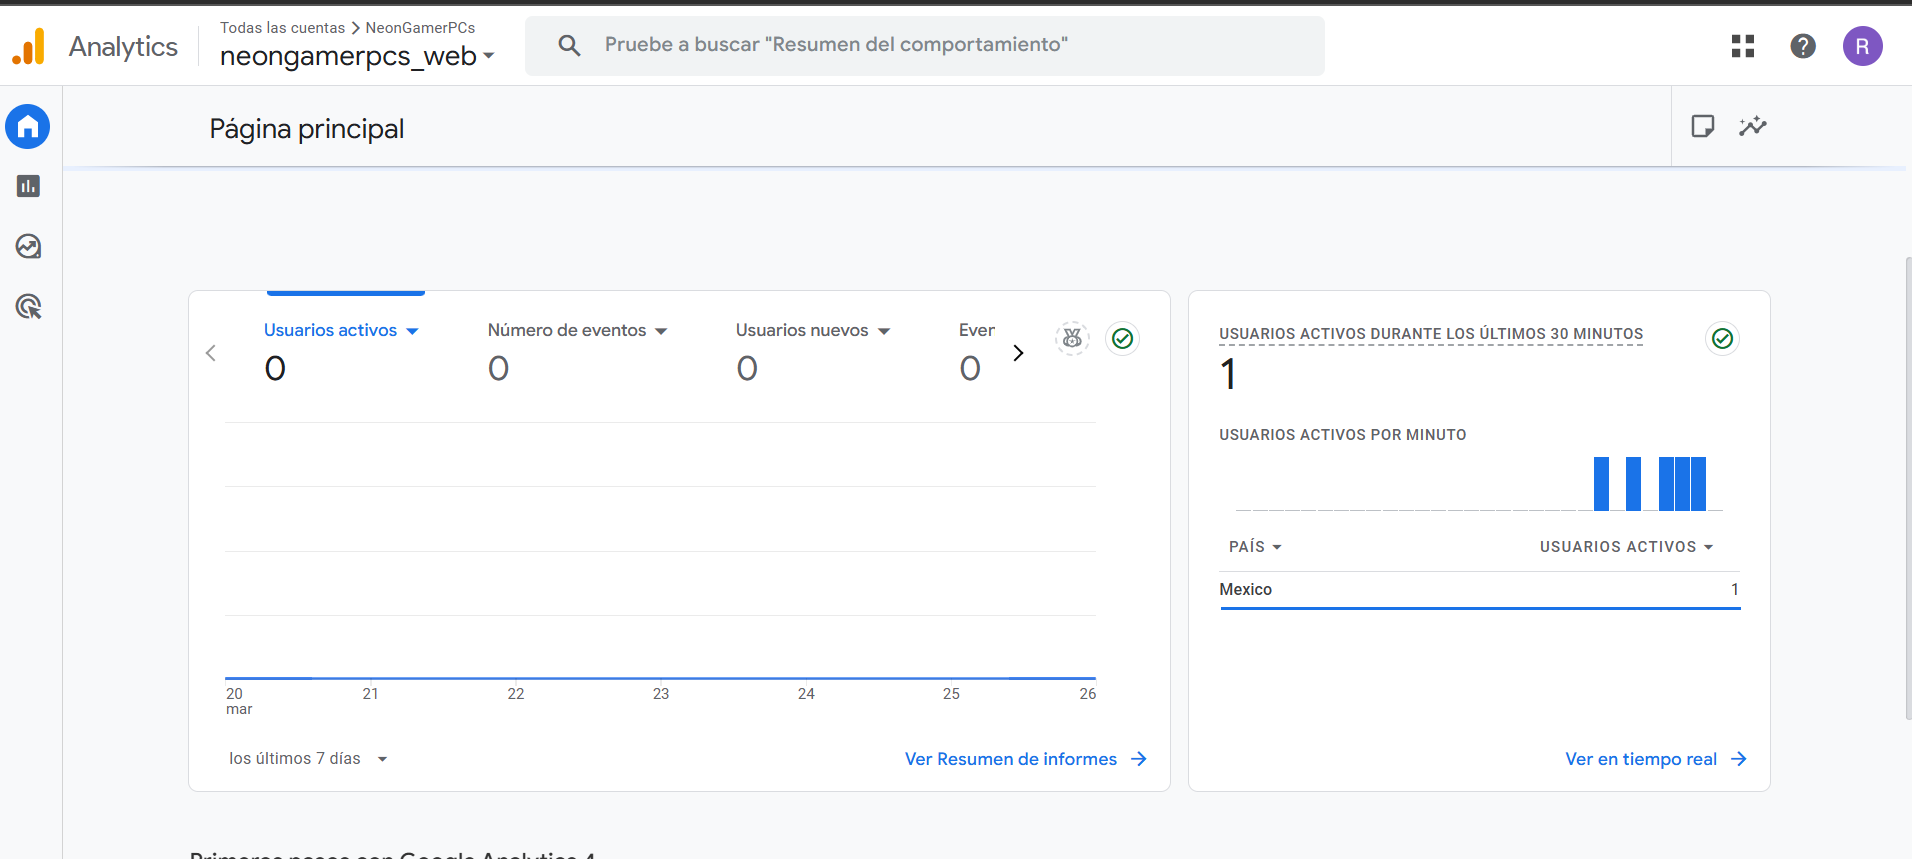The image size is (1912, 859).
Task: Click the Analytics product name
Action: pos(123,47)
